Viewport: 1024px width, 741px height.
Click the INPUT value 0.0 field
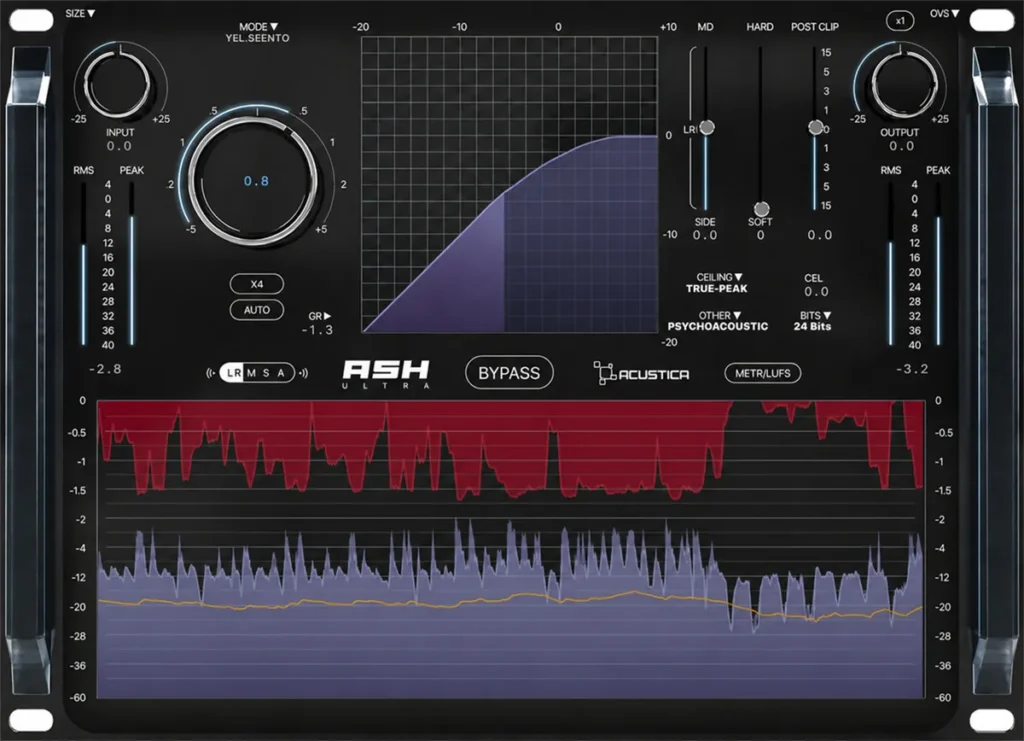(x=119, y=146)
